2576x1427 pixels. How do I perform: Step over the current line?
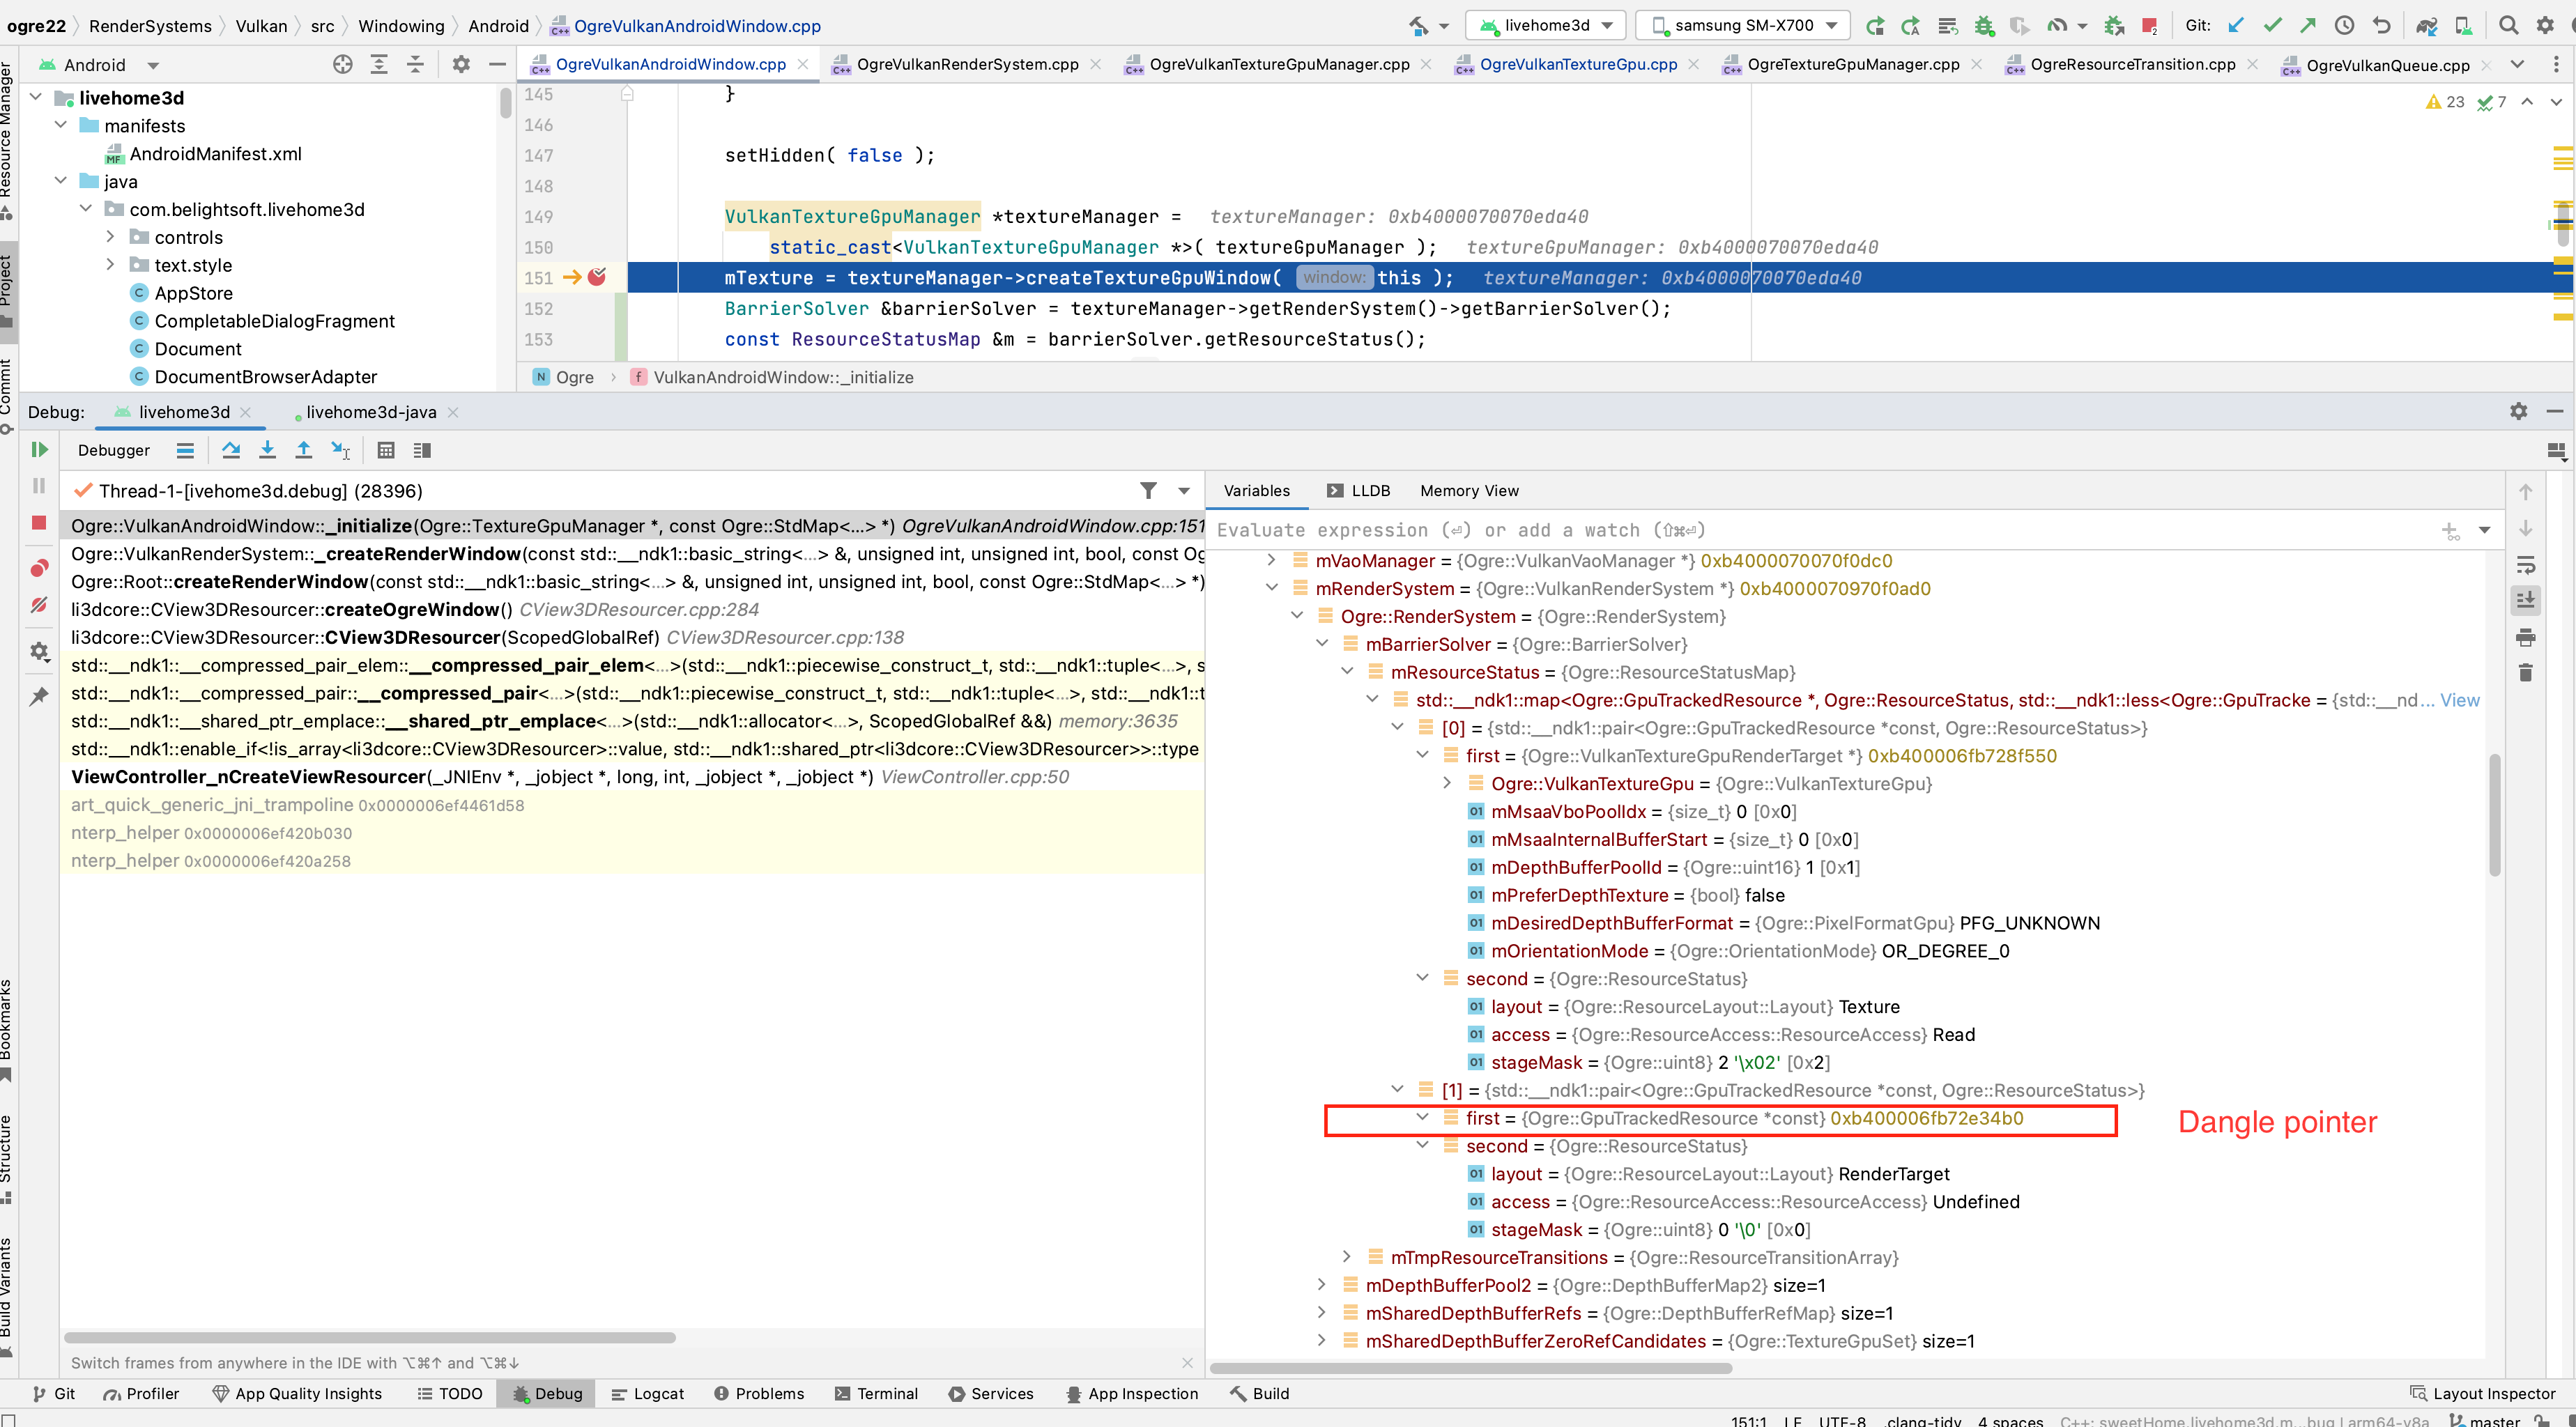231,450
